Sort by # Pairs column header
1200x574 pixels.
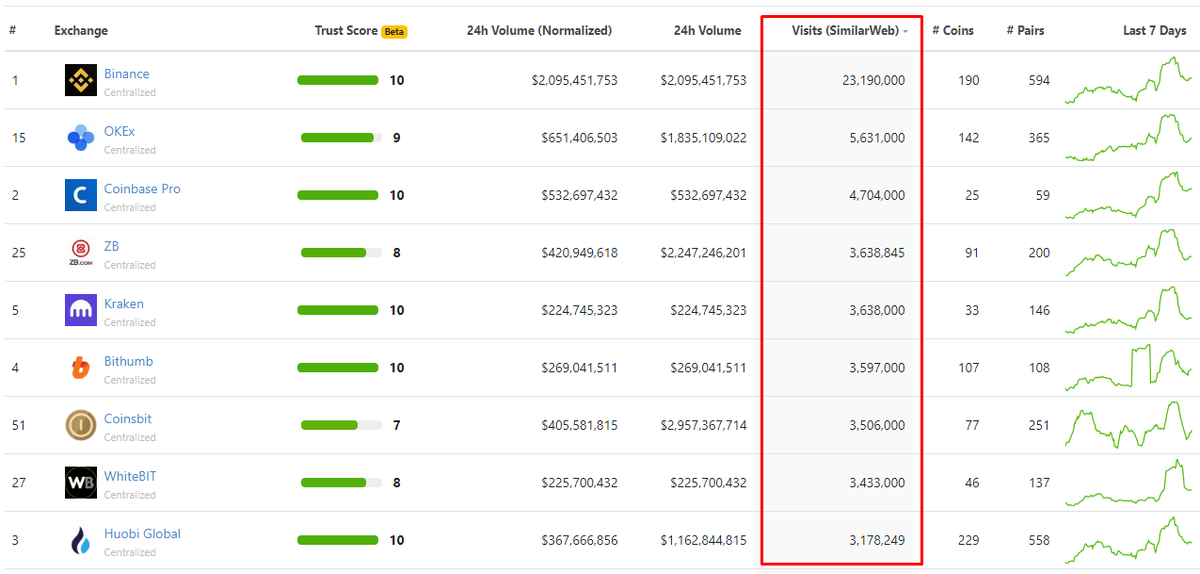click(1025, 31)
